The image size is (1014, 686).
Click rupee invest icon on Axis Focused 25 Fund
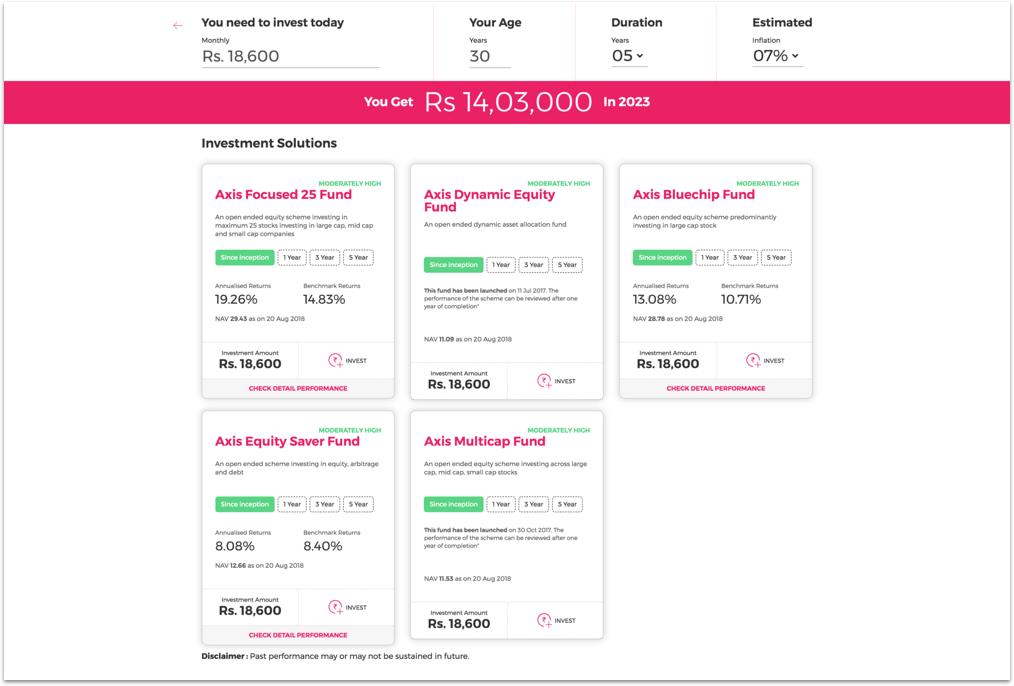pos(335,361)
